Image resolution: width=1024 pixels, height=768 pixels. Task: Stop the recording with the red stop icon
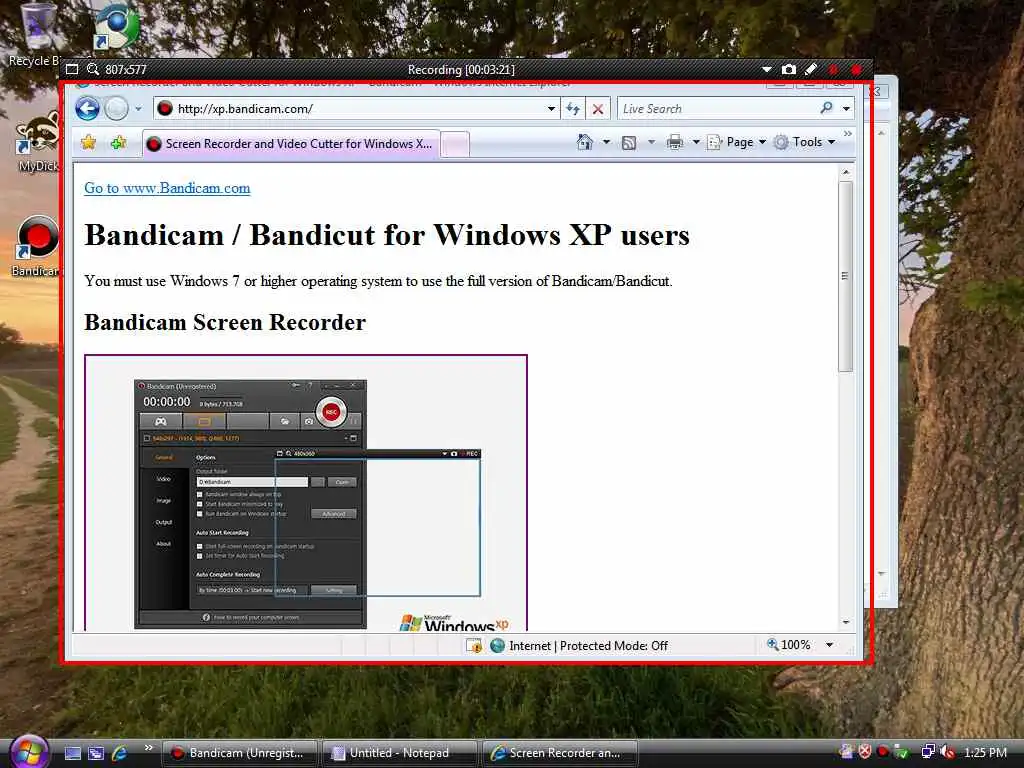(856, 69)
